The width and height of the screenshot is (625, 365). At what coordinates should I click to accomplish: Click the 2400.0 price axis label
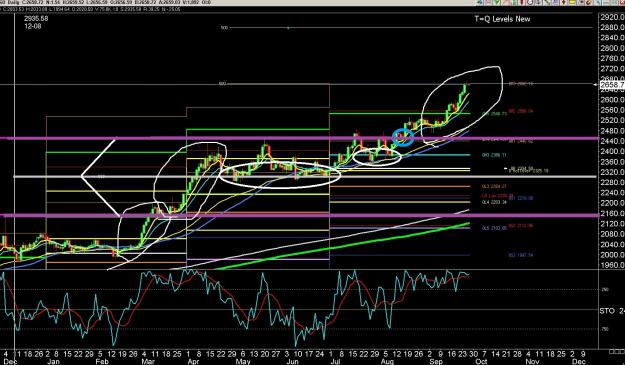pyautogui.click(x=612, y=151)
